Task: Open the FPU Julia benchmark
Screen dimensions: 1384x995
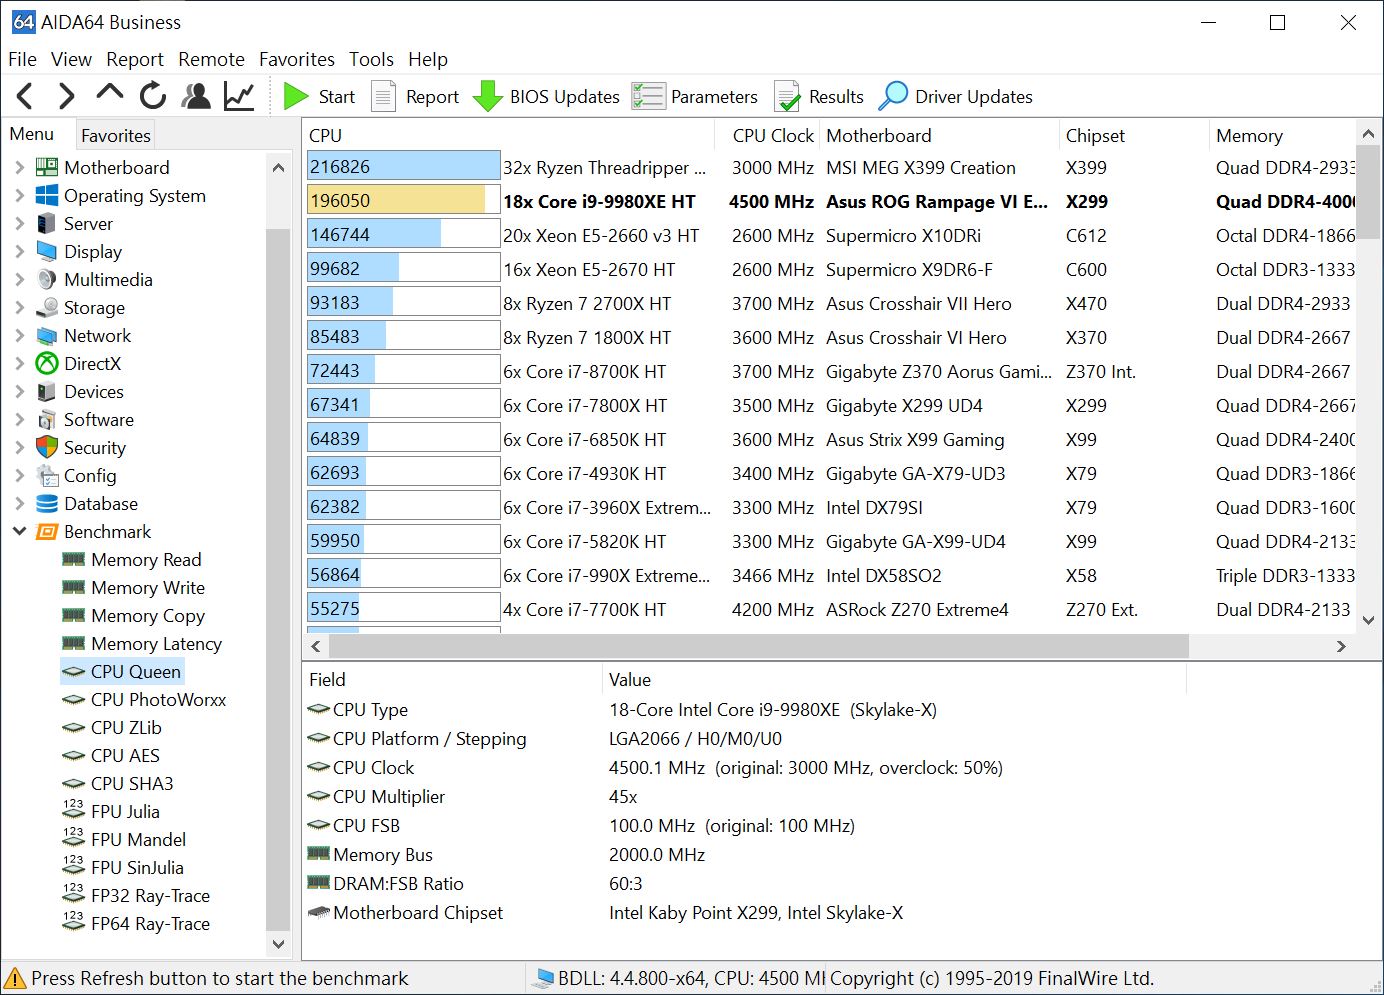Action: [125, 811]
